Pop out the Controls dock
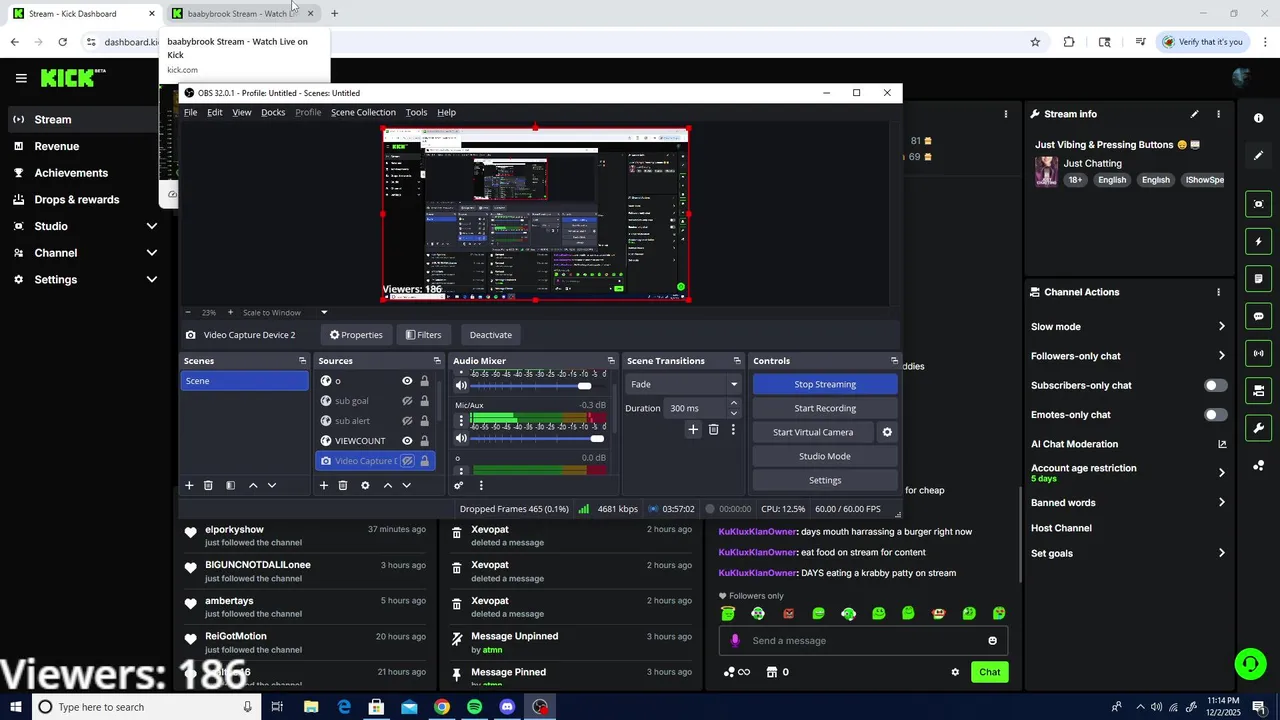 tap(894, 361)
